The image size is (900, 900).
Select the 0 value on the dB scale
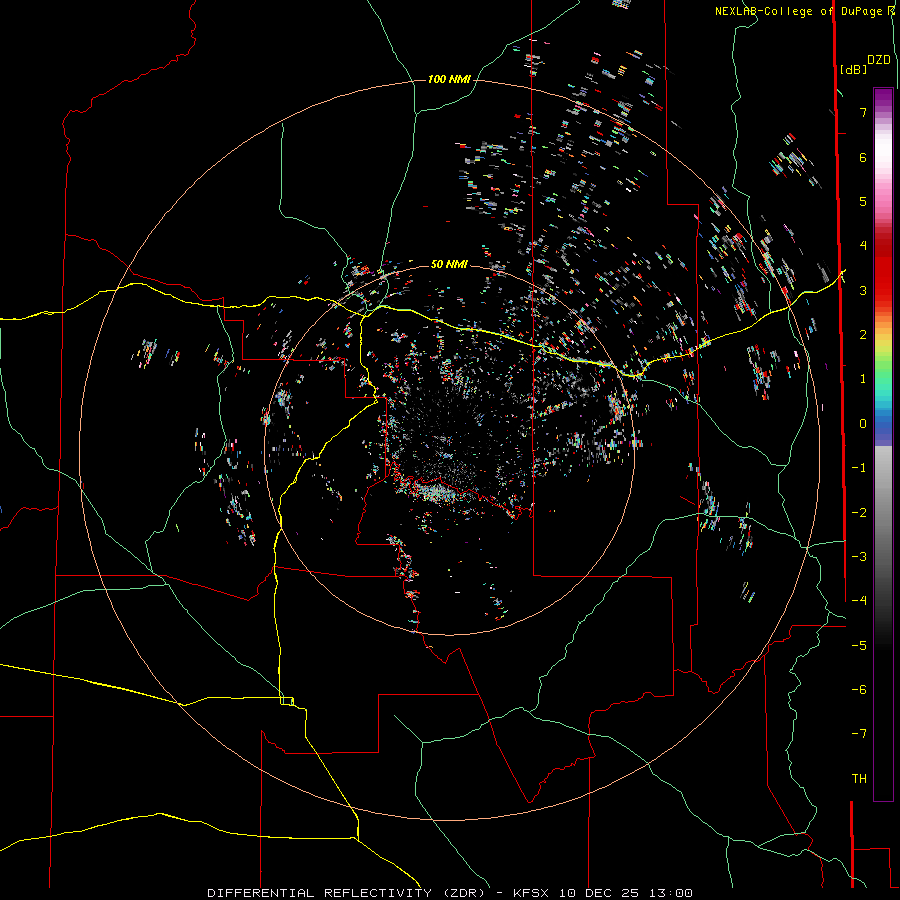pyautogui.click(x=863, y=424)
